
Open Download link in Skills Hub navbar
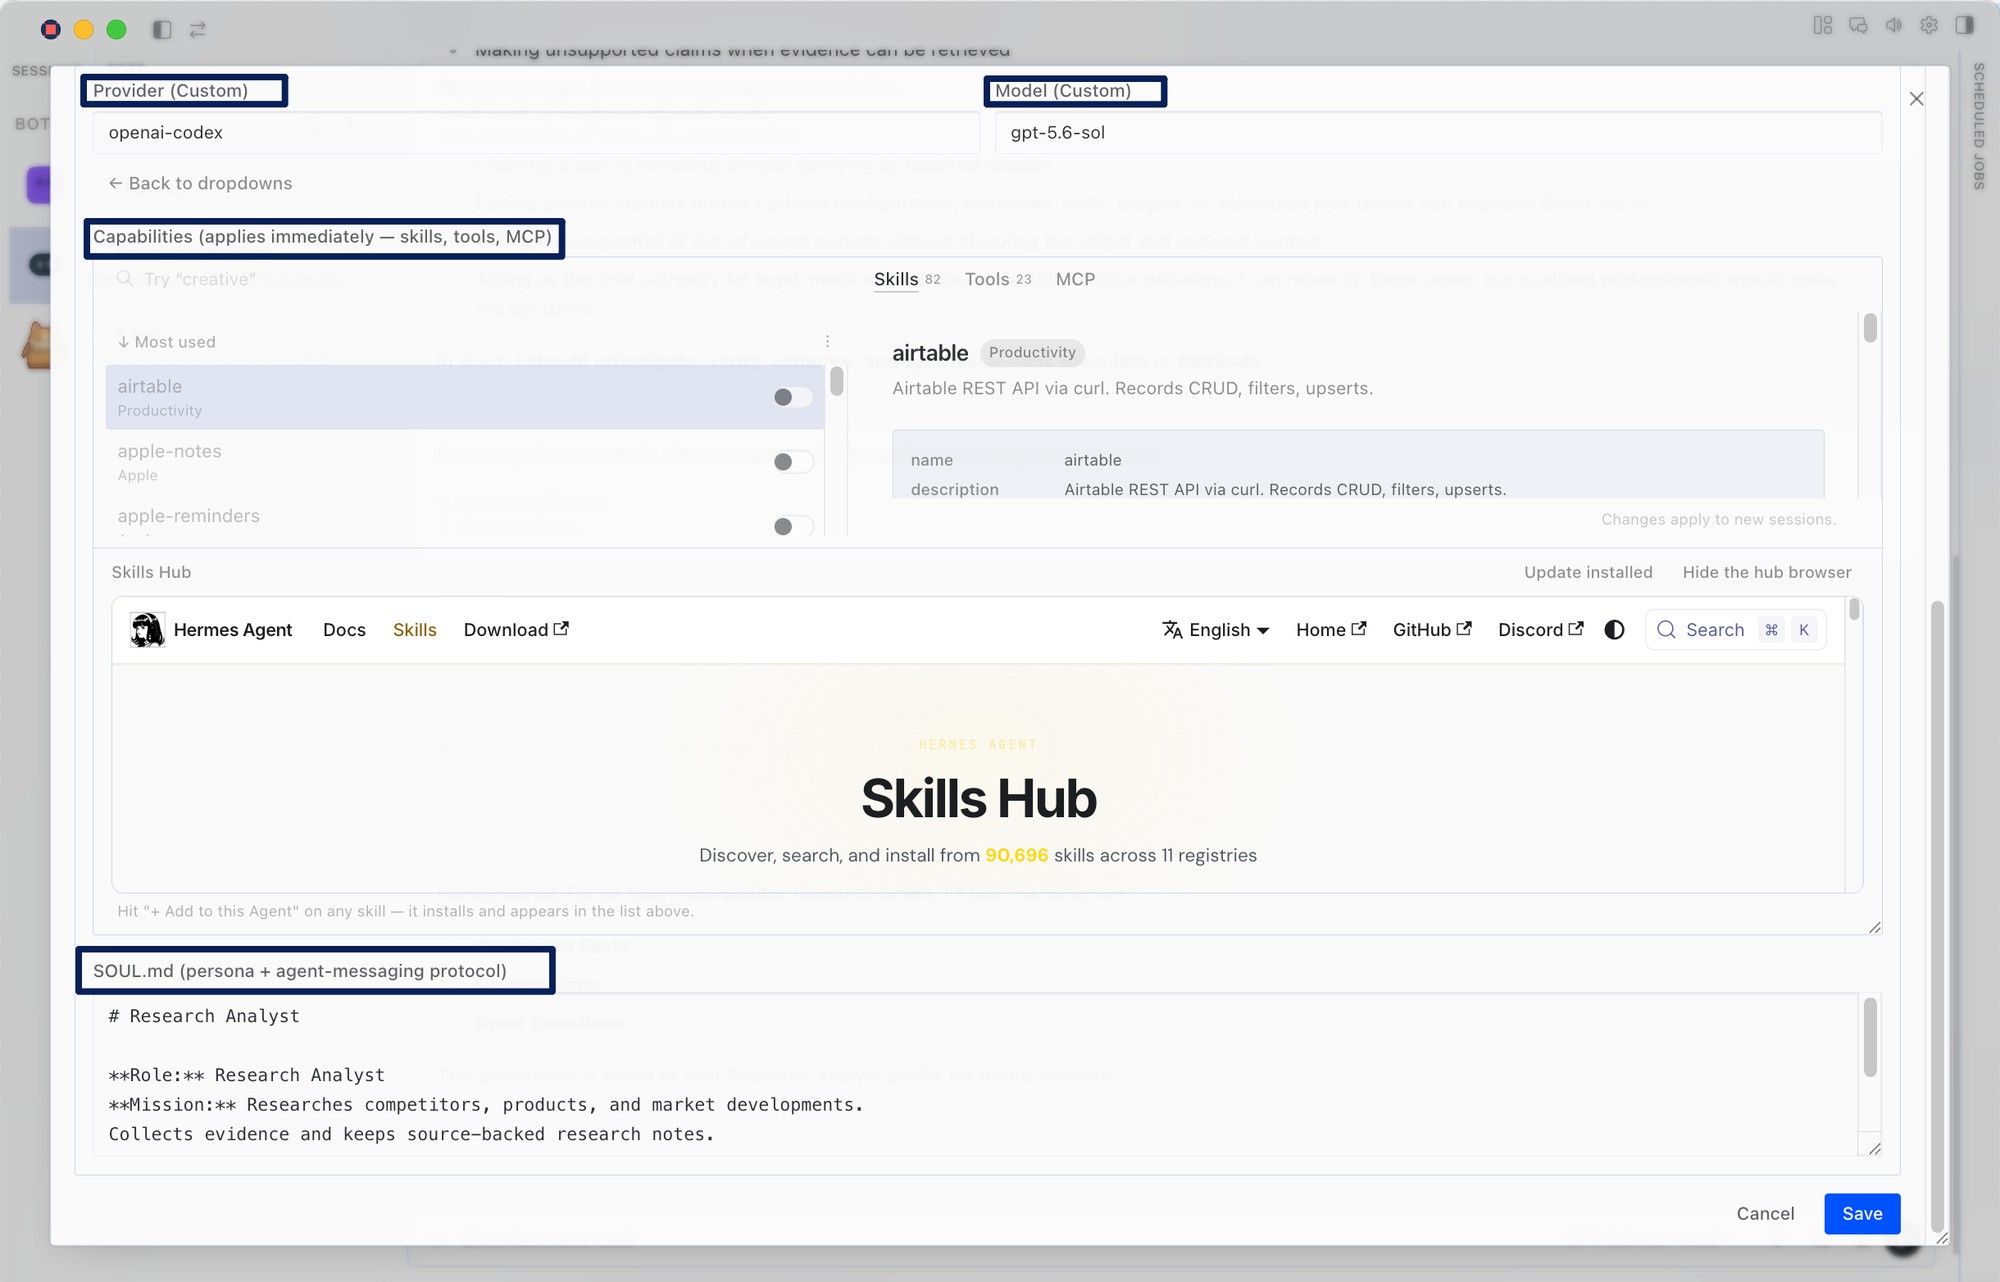click(x=516, y=629)
